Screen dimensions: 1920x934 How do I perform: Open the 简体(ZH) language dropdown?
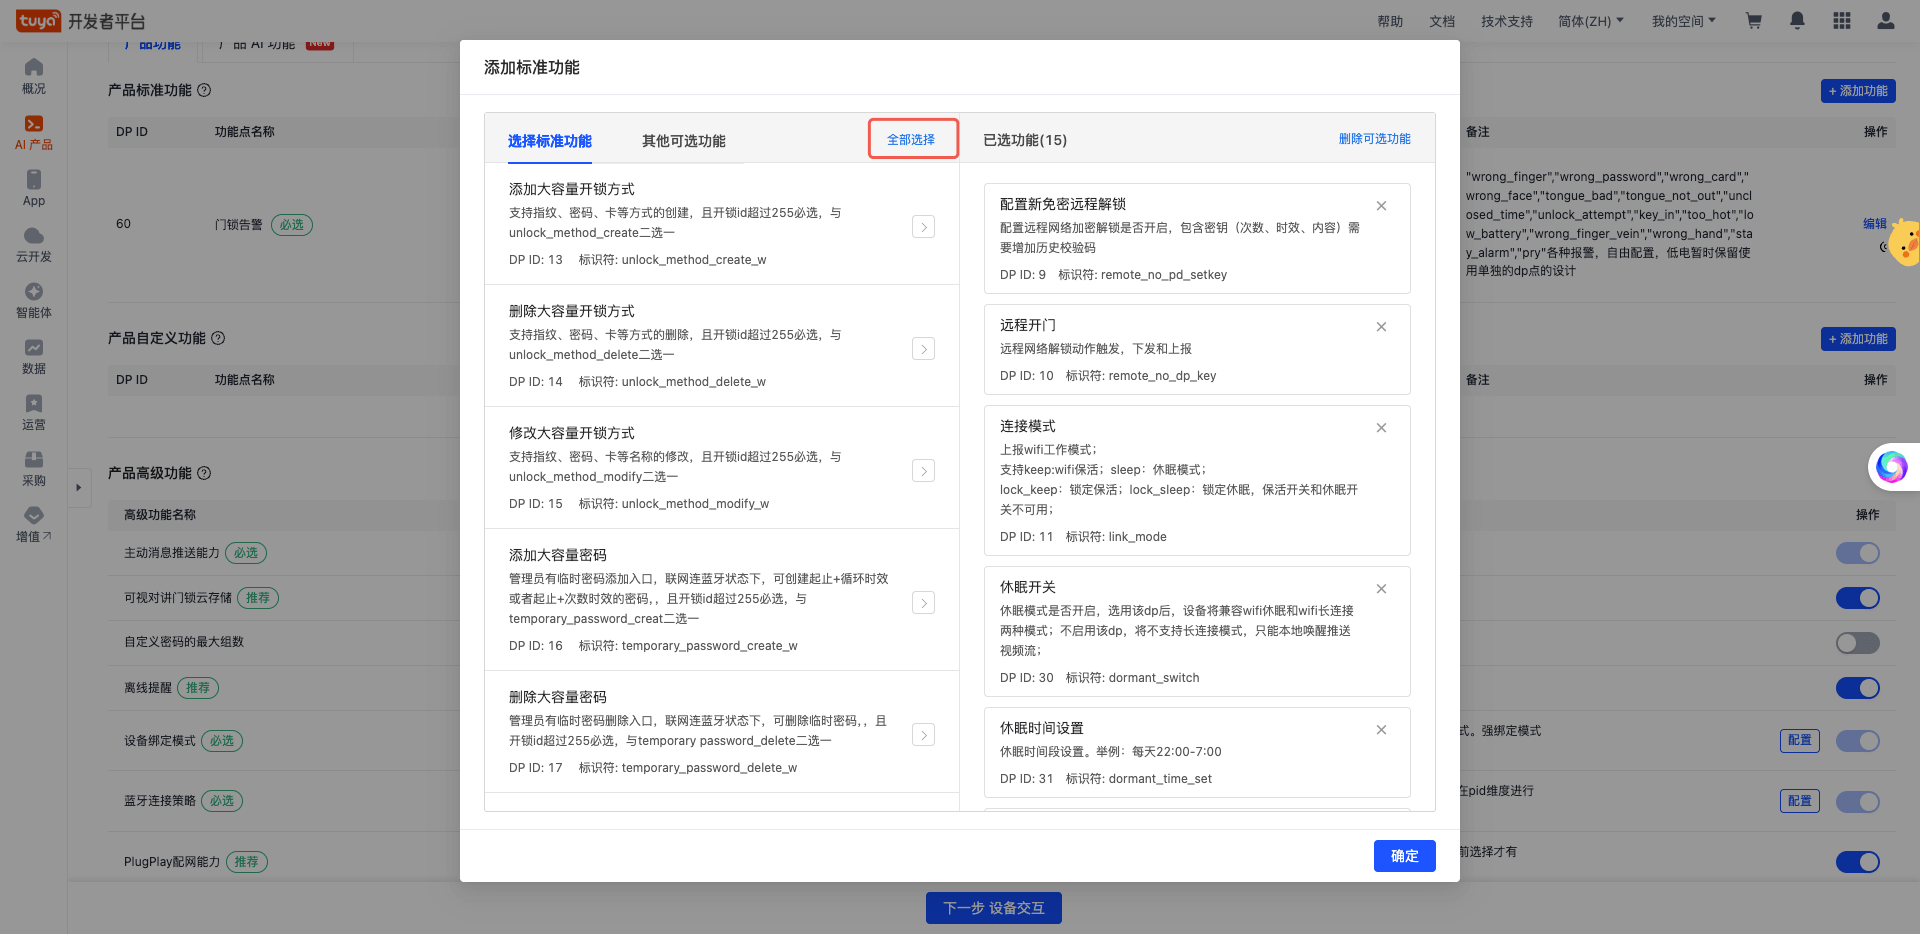coord(1590,21)
